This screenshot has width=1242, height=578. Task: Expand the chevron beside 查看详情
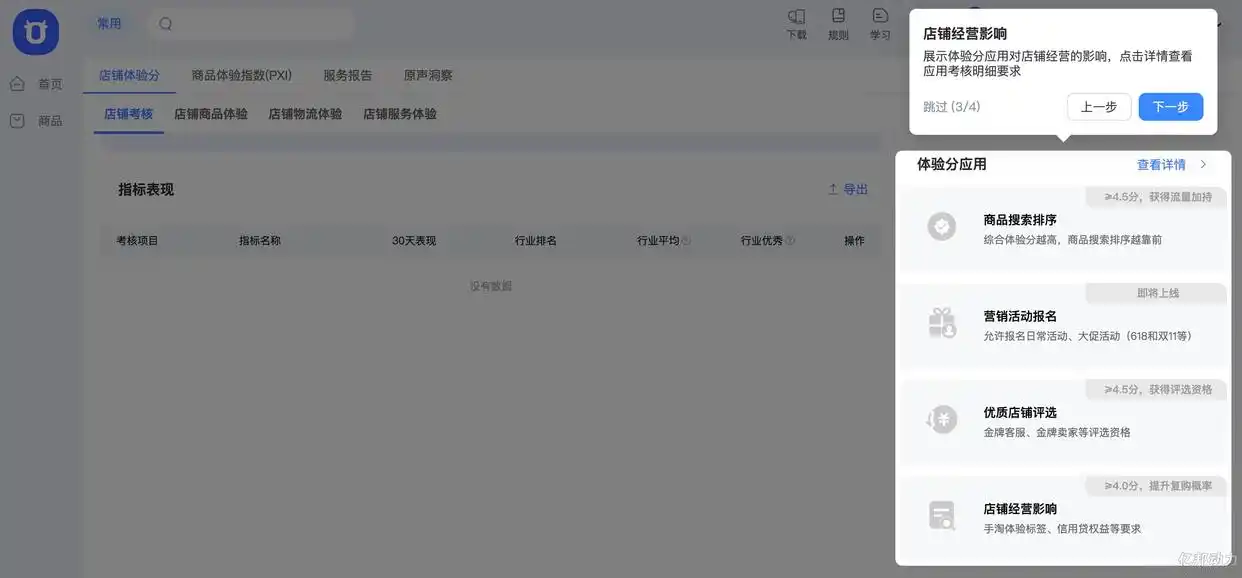coord(1203,164)
